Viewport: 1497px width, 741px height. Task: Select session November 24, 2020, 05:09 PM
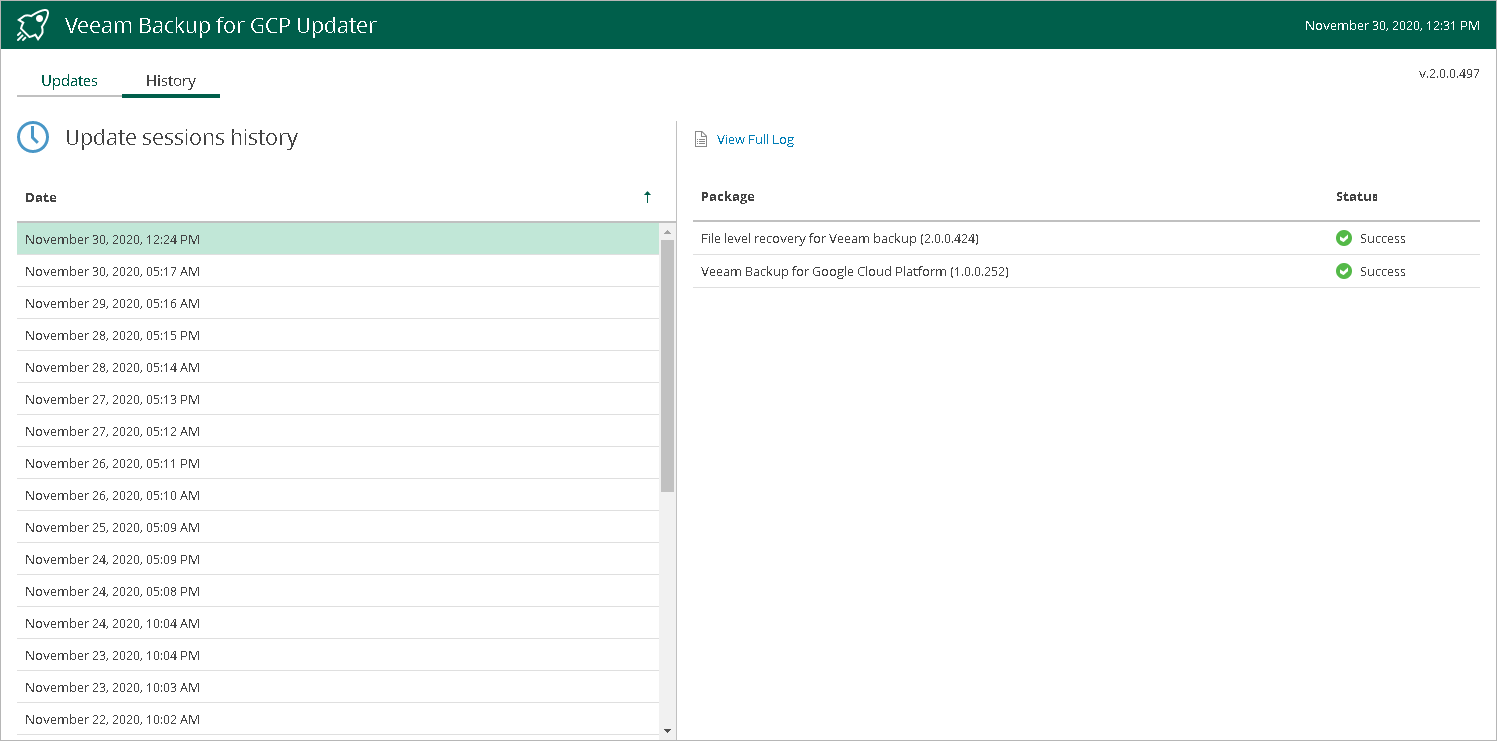338,559
